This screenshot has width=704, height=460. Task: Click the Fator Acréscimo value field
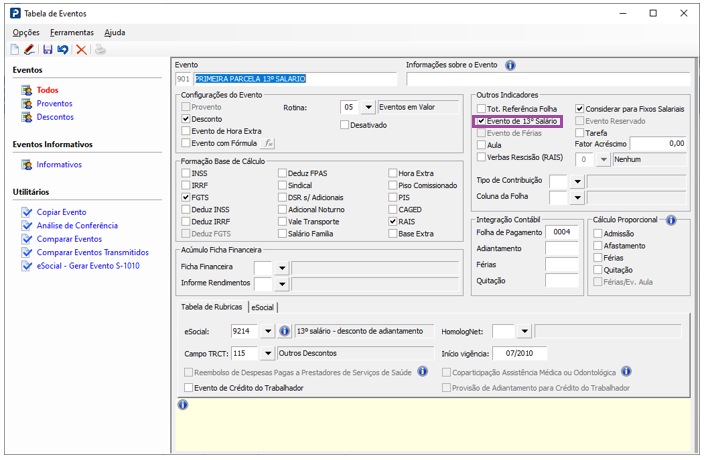[x=657, y=144]
